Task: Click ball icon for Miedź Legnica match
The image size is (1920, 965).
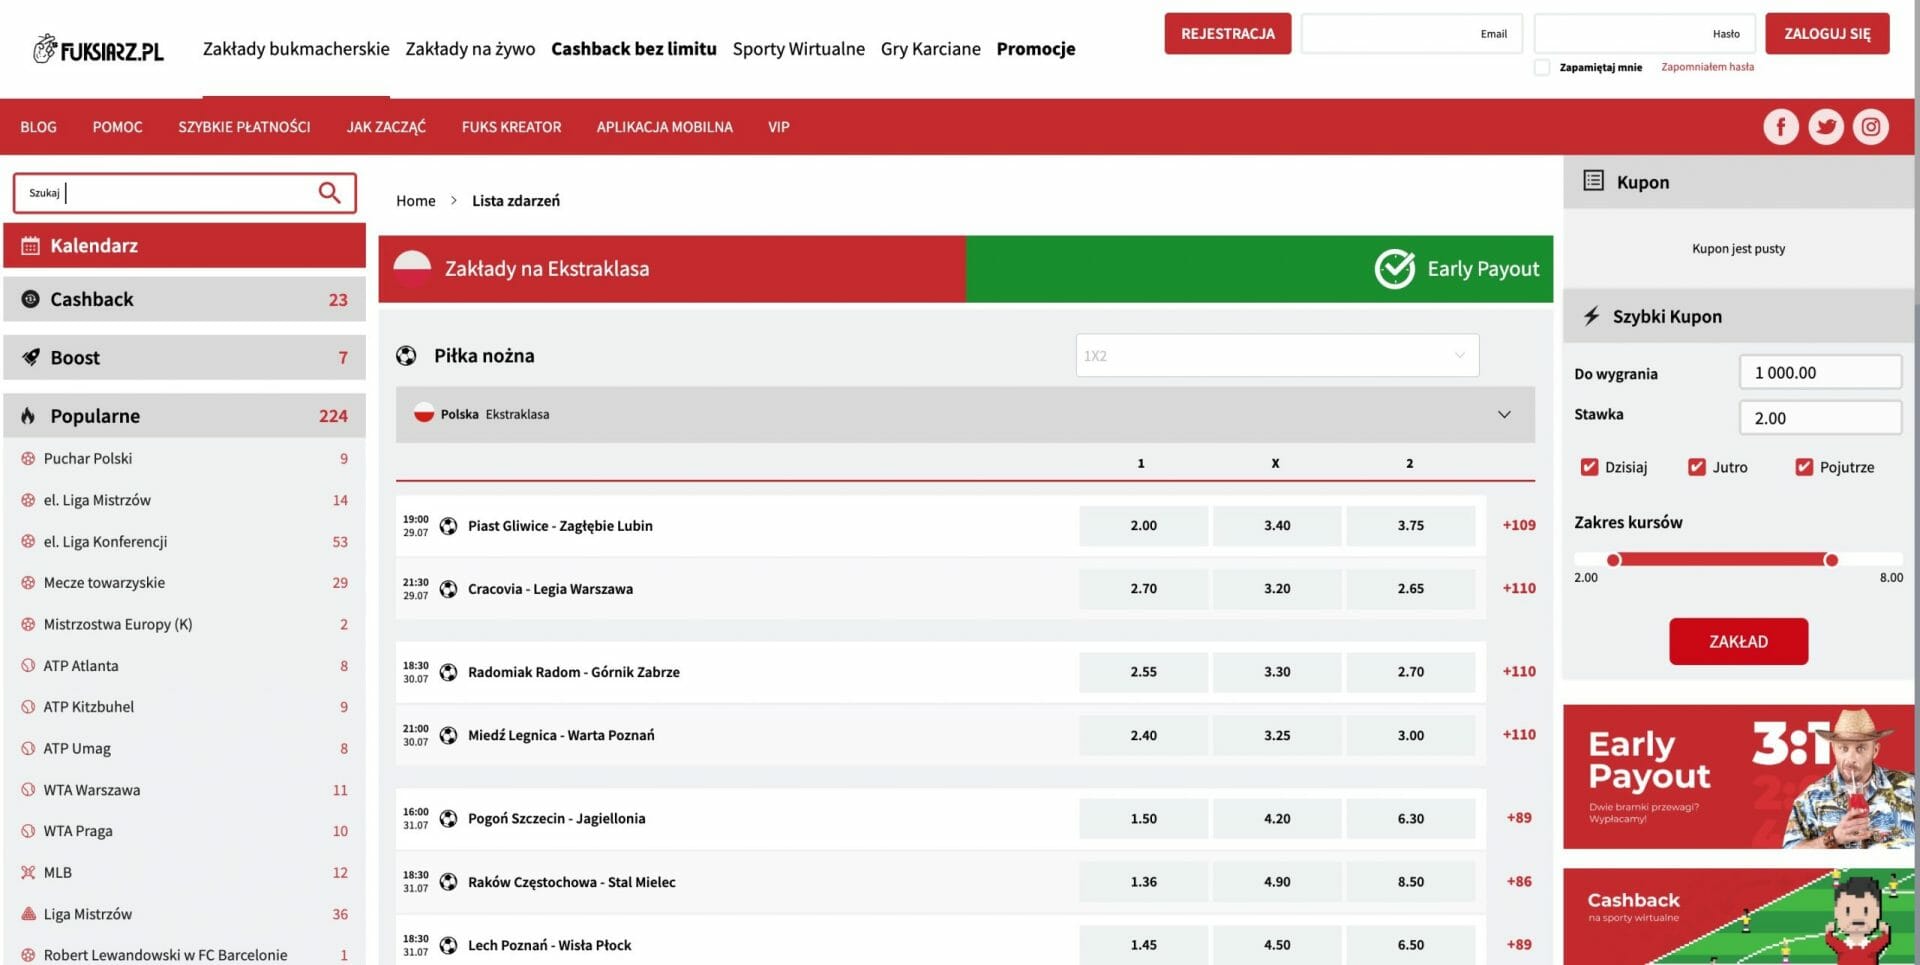Action: (449, 735)
